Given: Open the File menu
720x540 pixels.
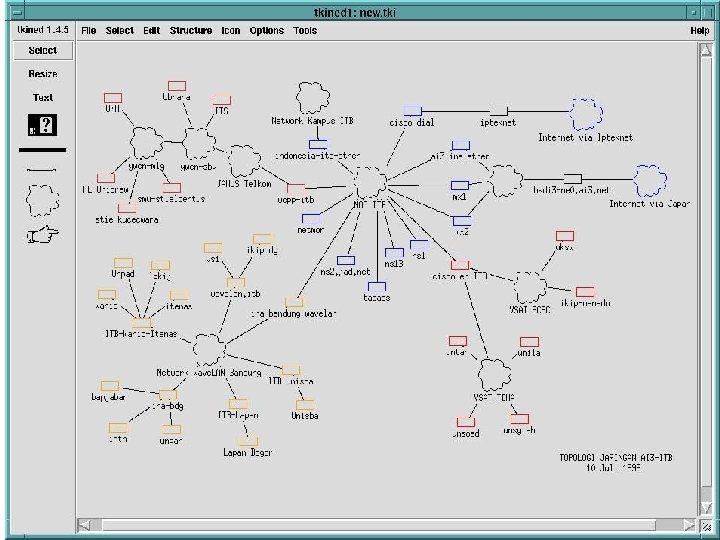Looking at the screenshot, I should point(89,31).
